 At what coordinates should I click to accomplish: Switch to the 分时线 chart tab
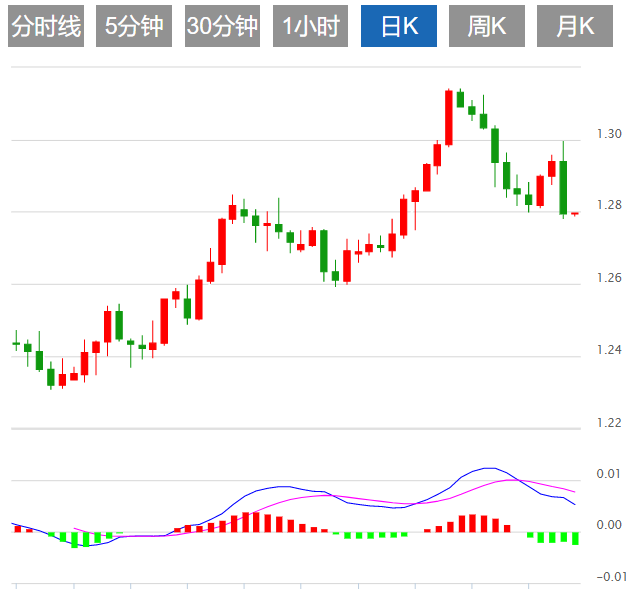pyautogui.click(x=46, y=26)
